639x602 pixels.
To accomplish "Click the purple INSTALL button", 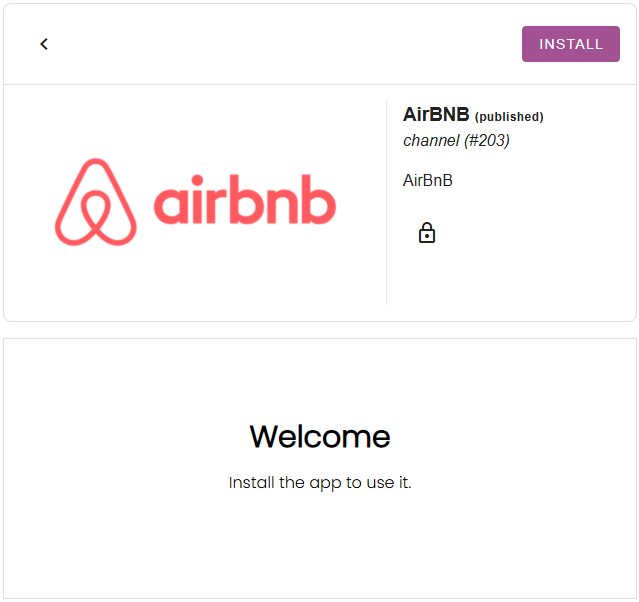I will point(571,44).
